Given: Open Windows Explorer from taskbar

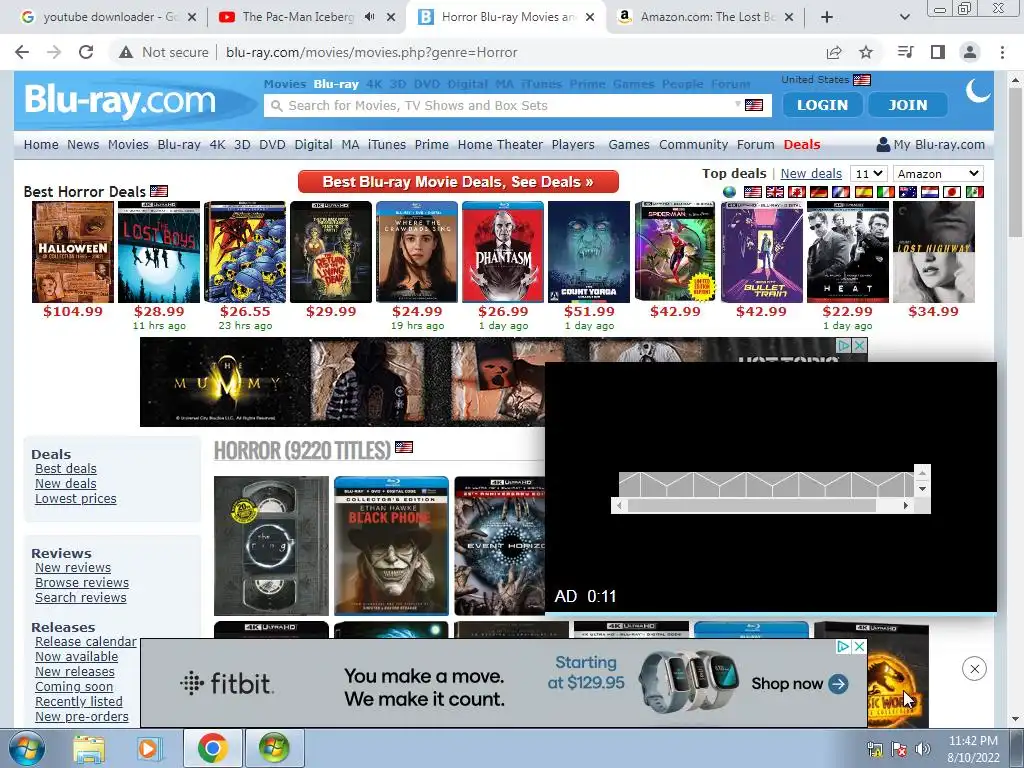Looking at the screenshot, I should coord(89,748).
